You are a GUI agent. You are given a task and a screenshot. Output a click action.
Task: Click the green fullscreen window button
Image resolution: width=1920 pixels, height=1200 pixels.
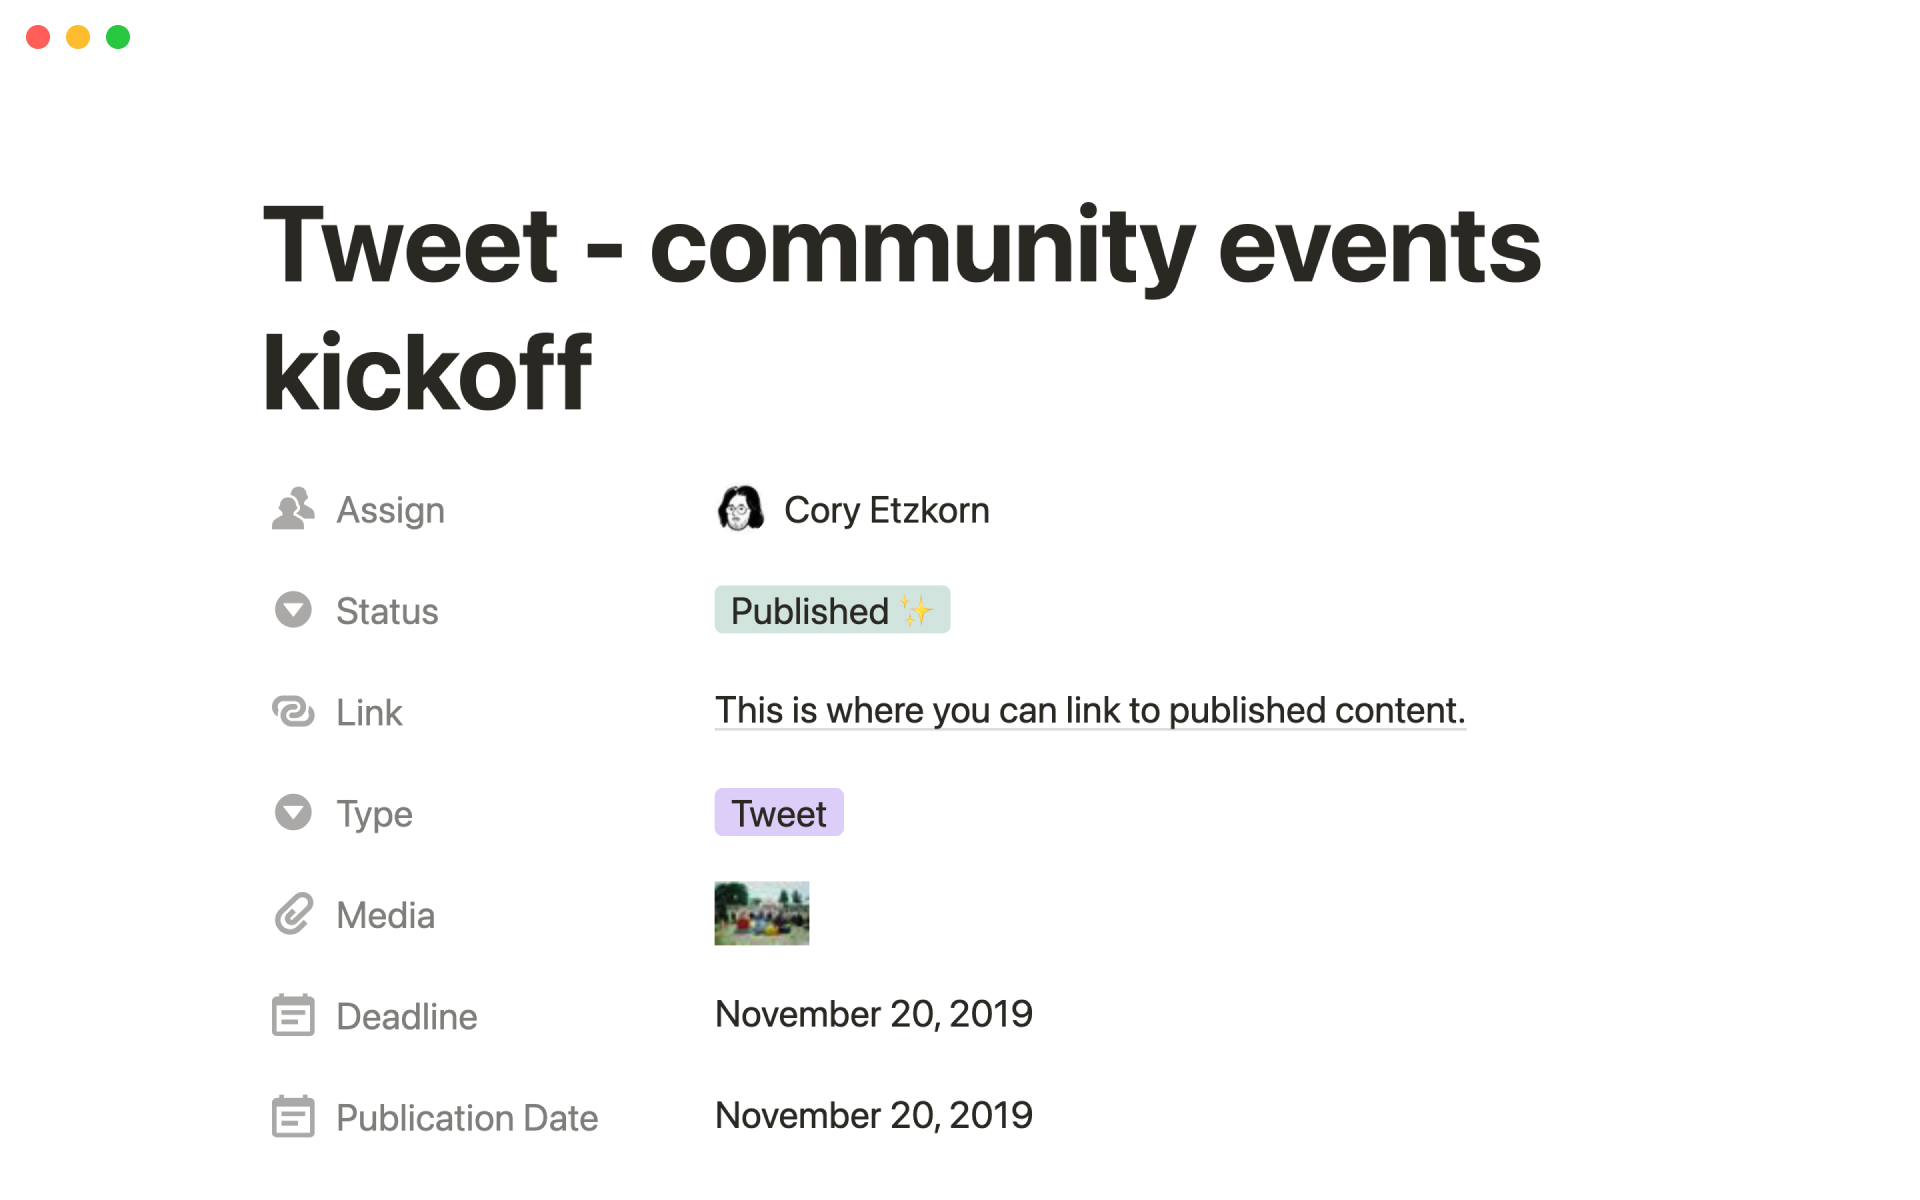[118, 37]
